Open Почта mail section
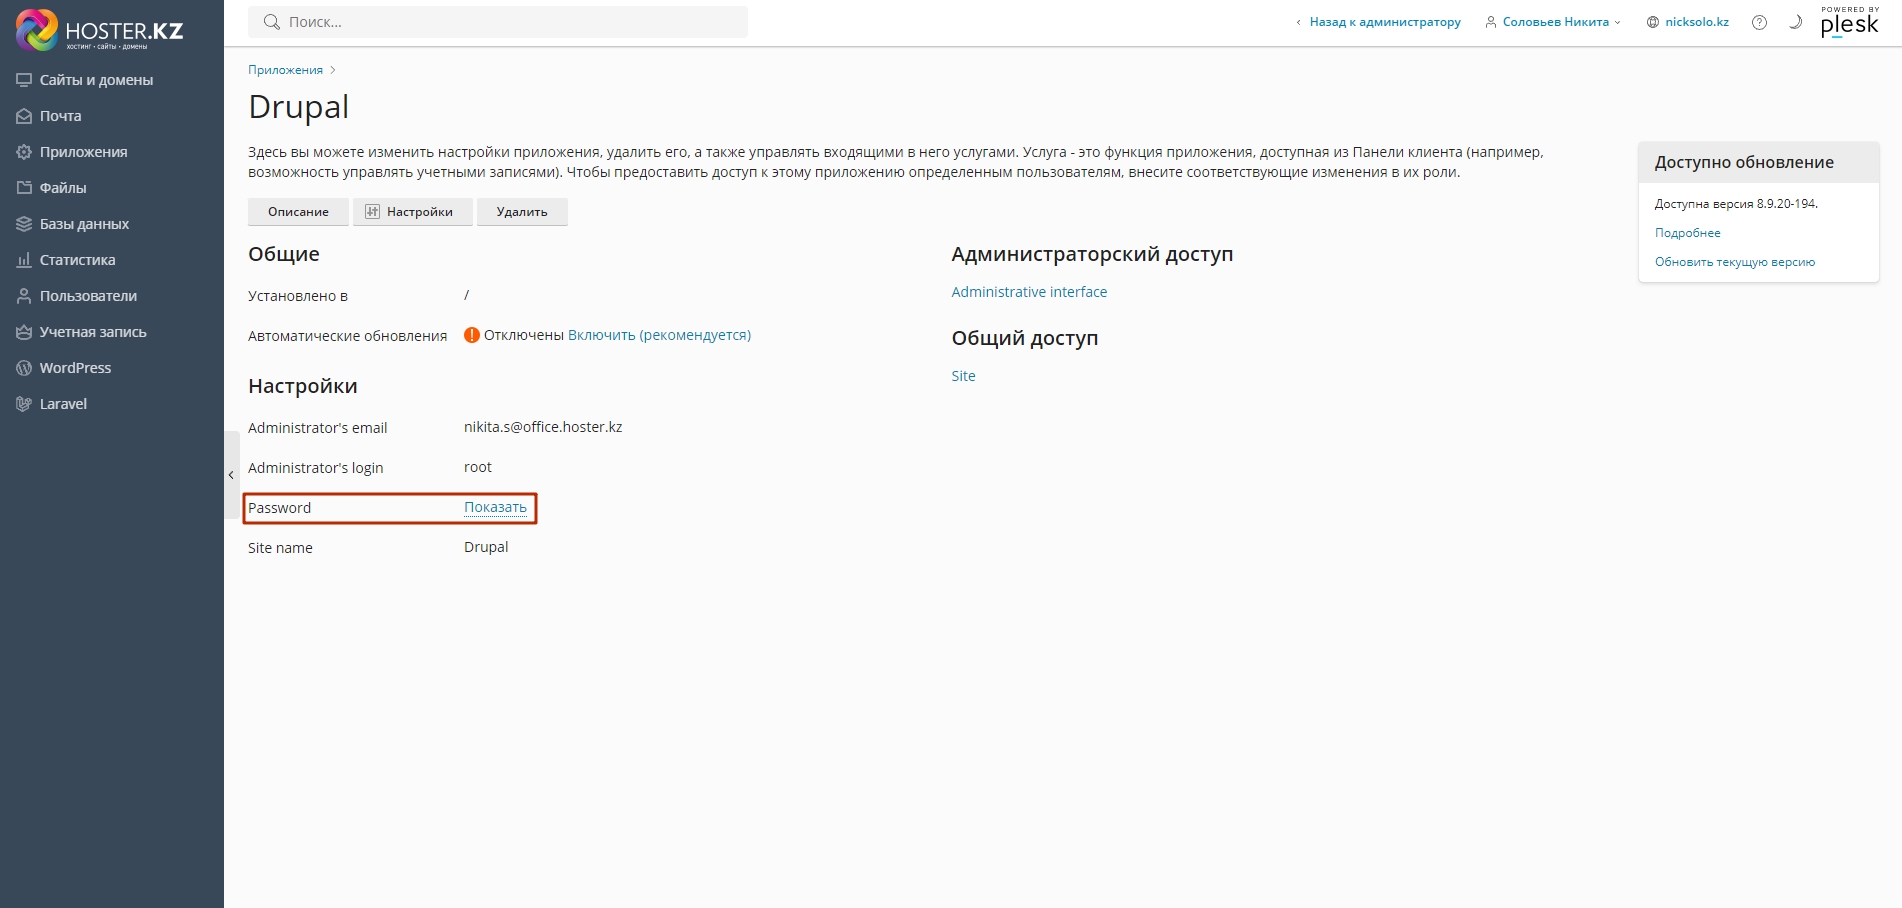The image size is (1902, 908). click(60, 116)
